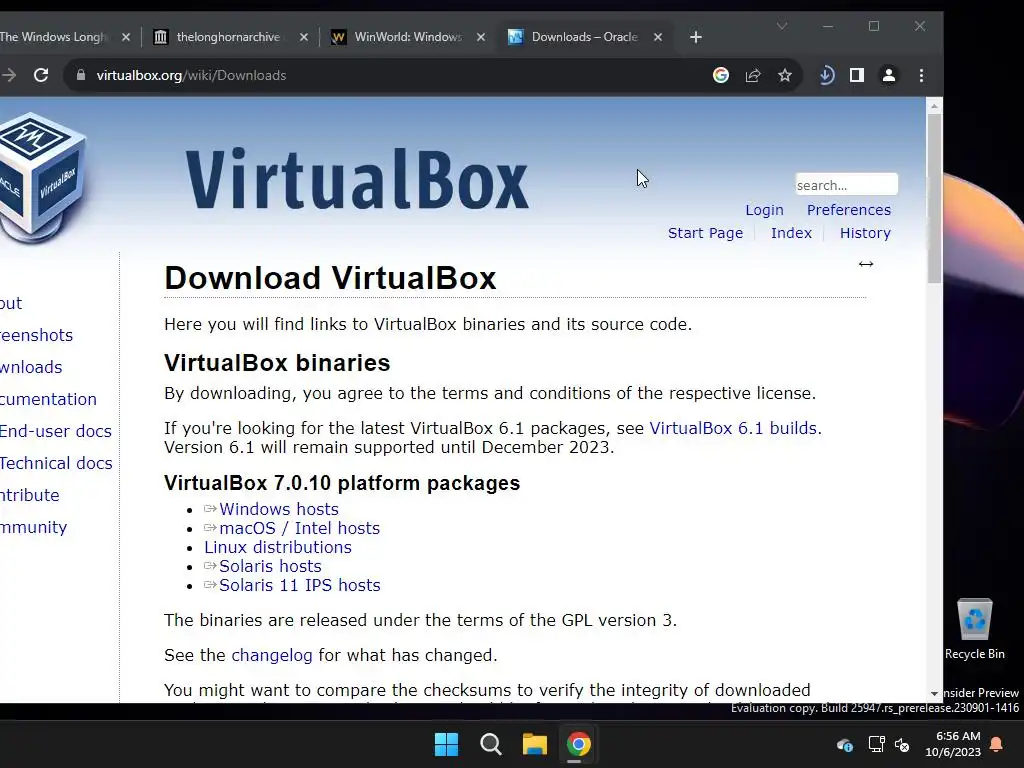
Task: Click the page vertical scrollbar thumb
Action: click(x=935, y=198)
